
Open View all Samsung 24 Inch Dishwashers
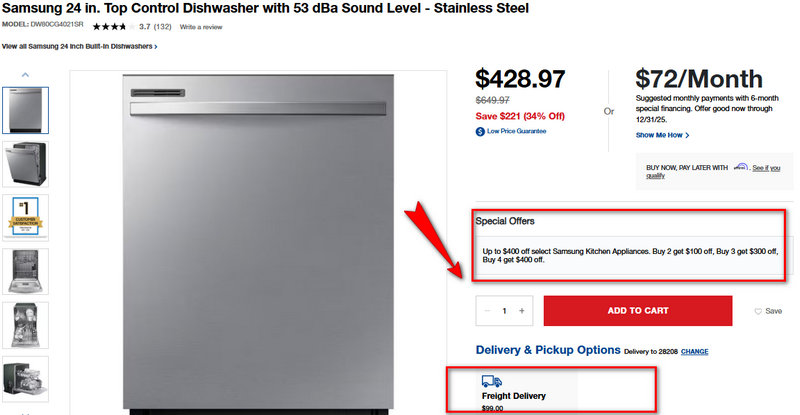click(79, 47)
